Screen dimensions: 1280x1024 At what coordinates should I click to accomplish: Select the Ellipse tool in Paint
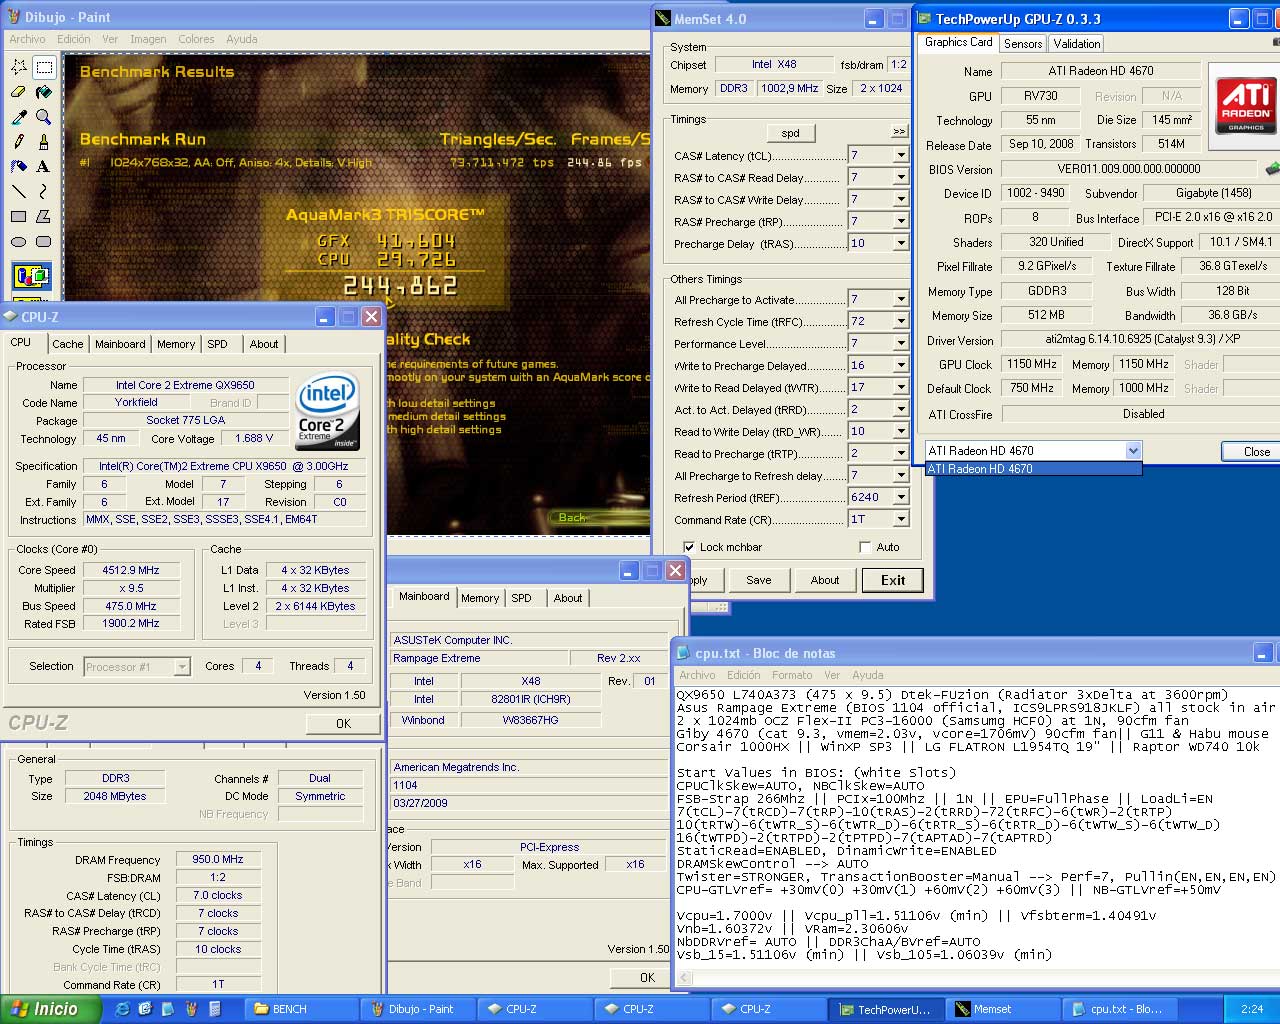tap(18, 241)
